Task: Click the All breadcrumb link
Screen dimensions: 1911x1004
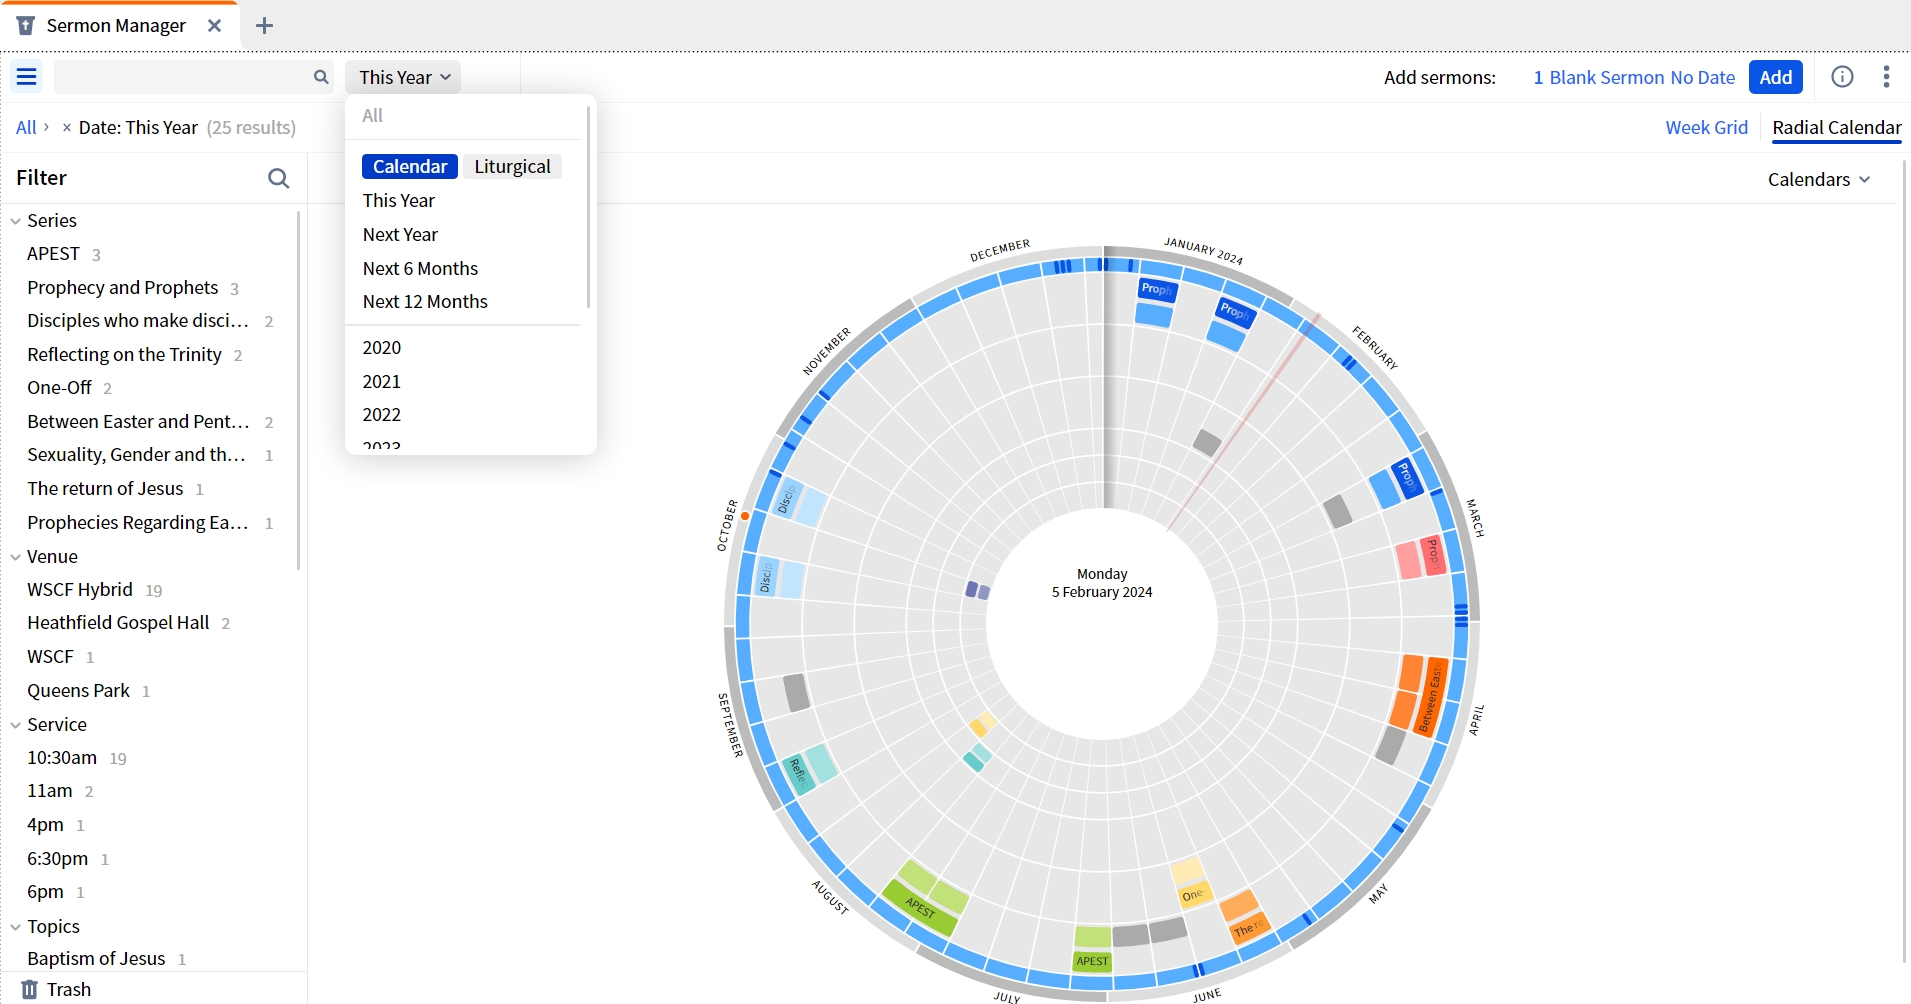Action: pyautogui.click(x=26, y=128)
